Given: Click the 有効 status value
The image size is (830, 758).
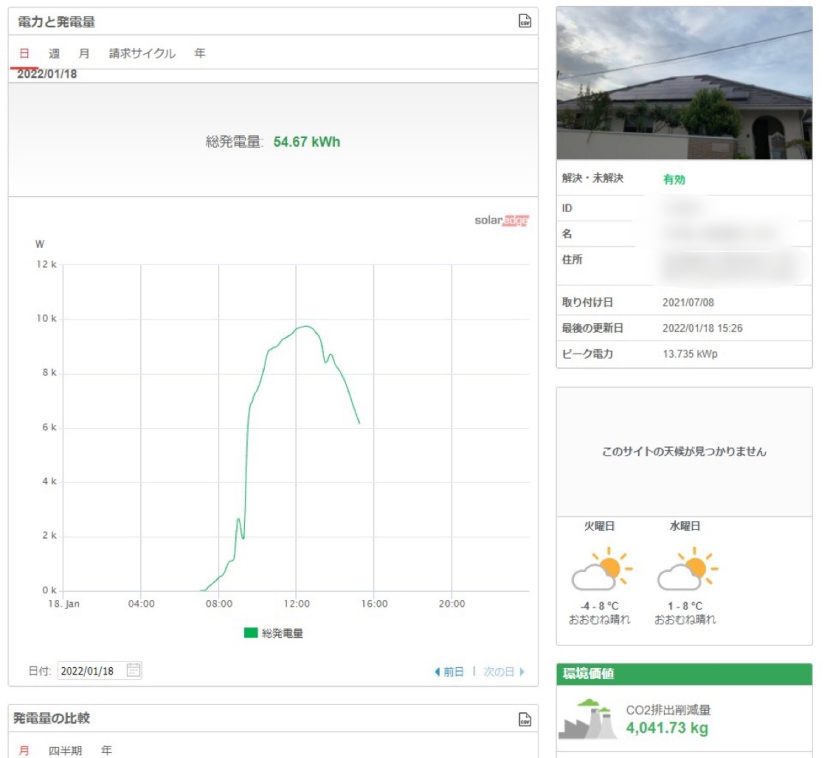Looking at the screenshot, I should point(674,179).
